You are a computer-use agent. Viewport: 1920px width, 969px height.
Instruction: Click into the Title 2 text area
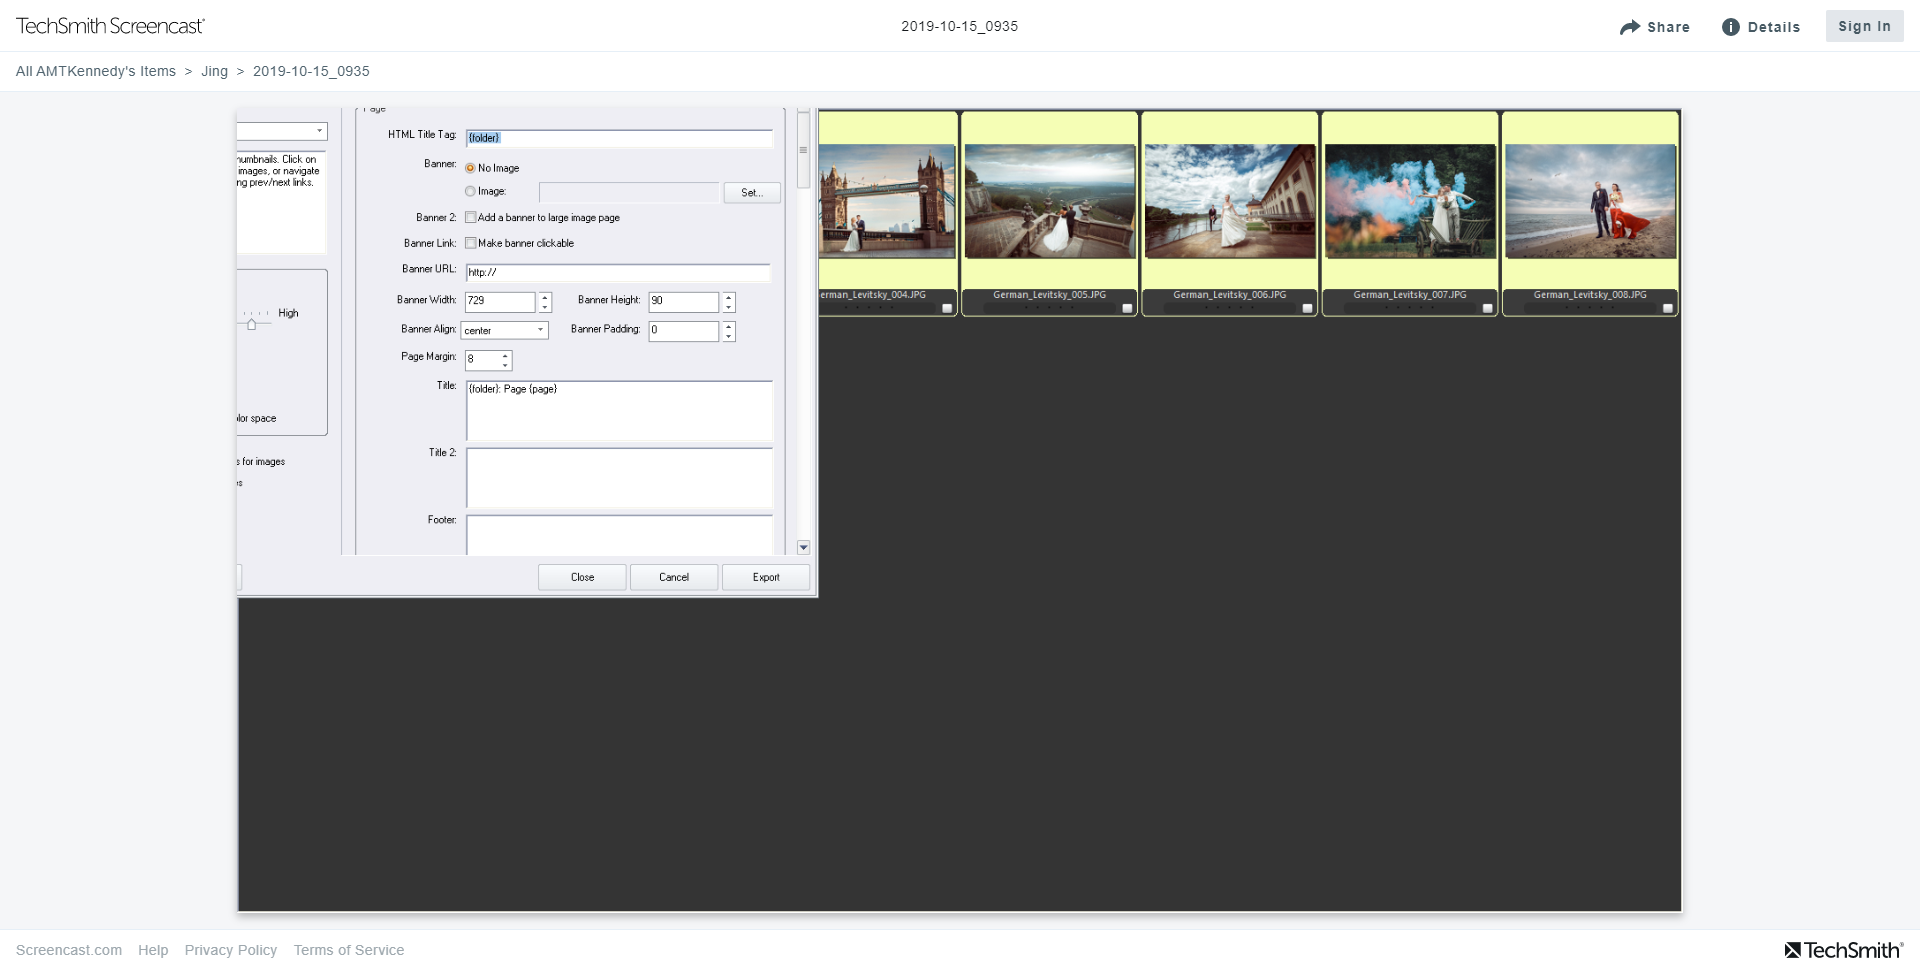[x=619, y=478]
